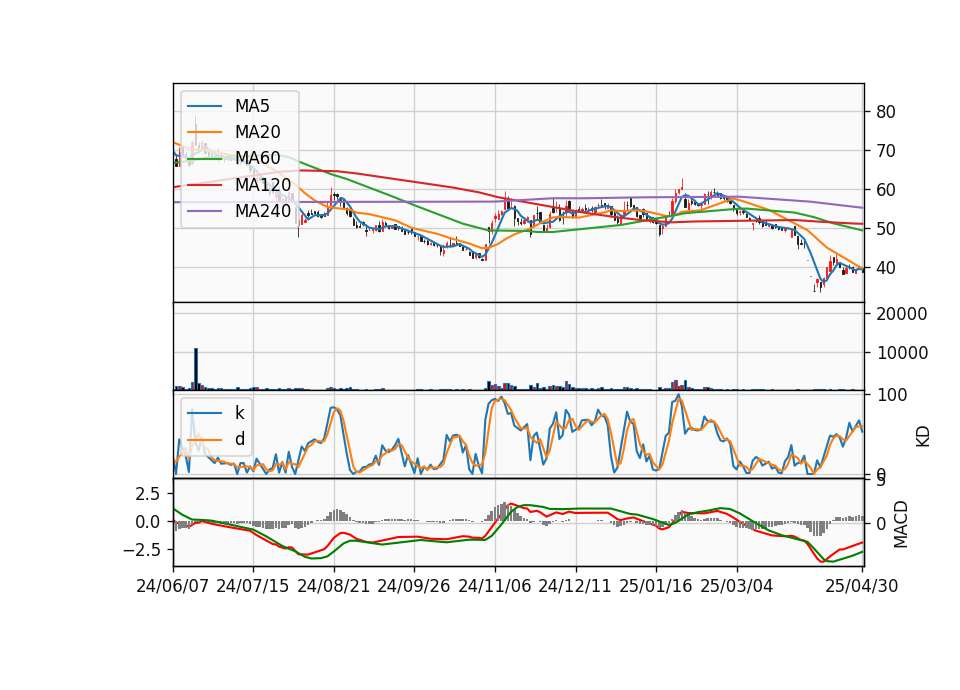
Task: Click the MA5 legend label
Action: click(252, 106)
